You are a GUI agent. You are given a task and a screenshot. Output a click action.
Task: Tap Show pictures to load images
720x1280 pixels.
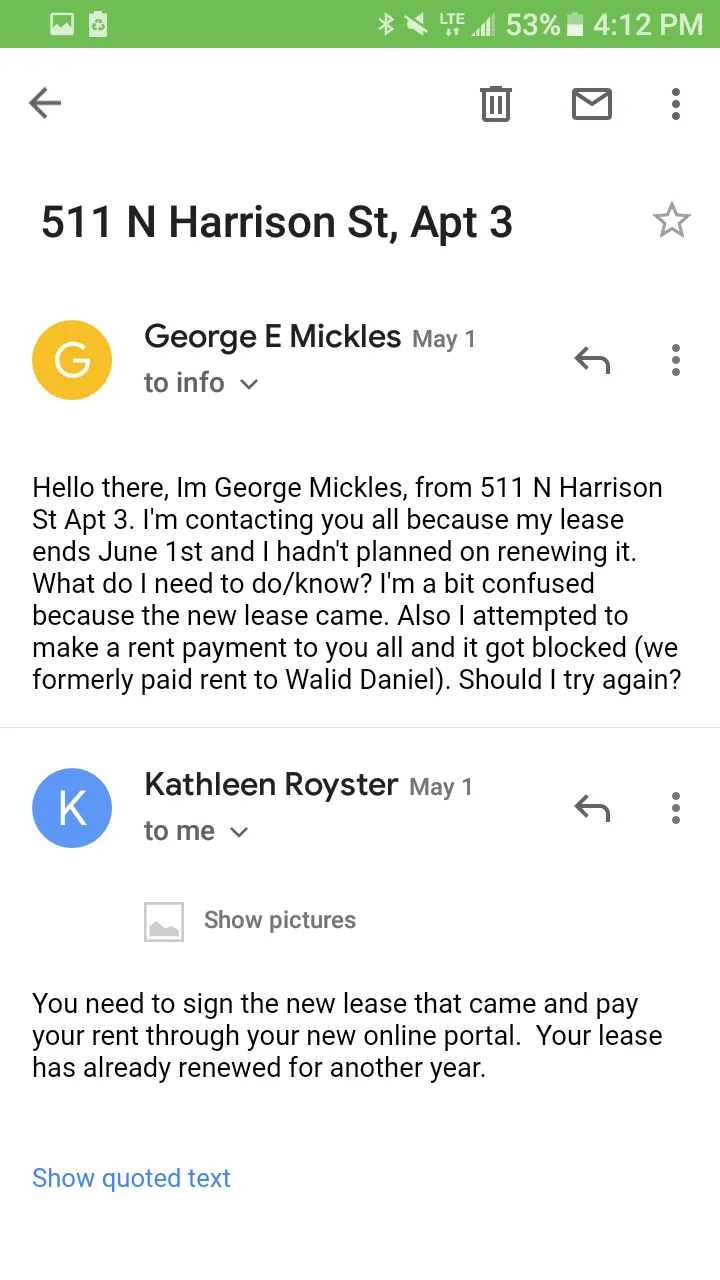click(x=279, y=920)
